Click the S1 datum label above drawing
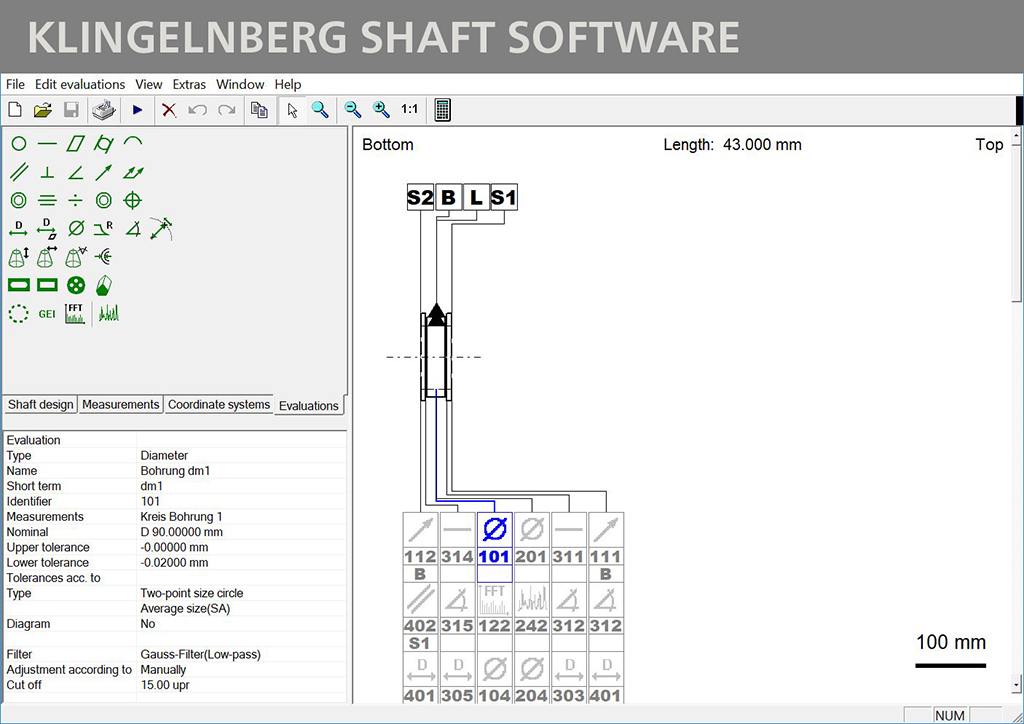Viewport: 1024px width, 724px height. (504, 197)
